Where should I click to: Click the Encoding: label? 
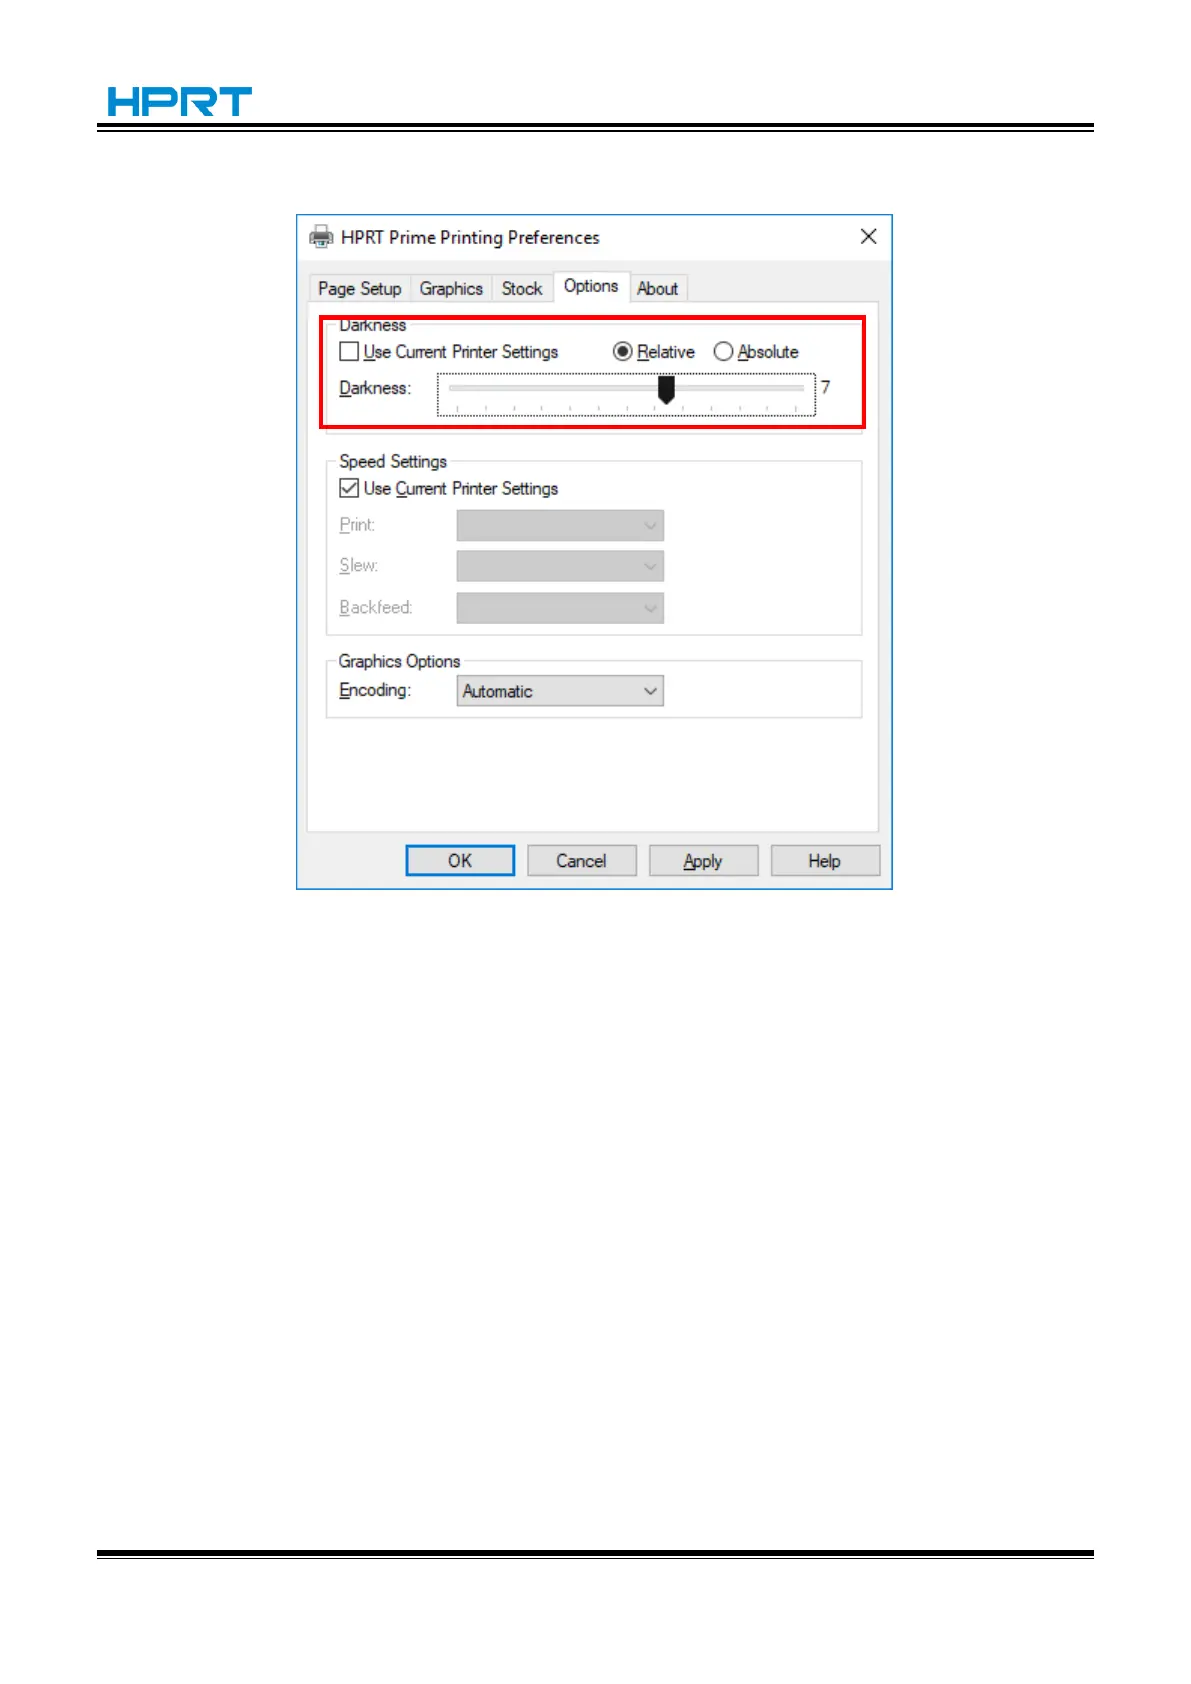tap(375, 690)
